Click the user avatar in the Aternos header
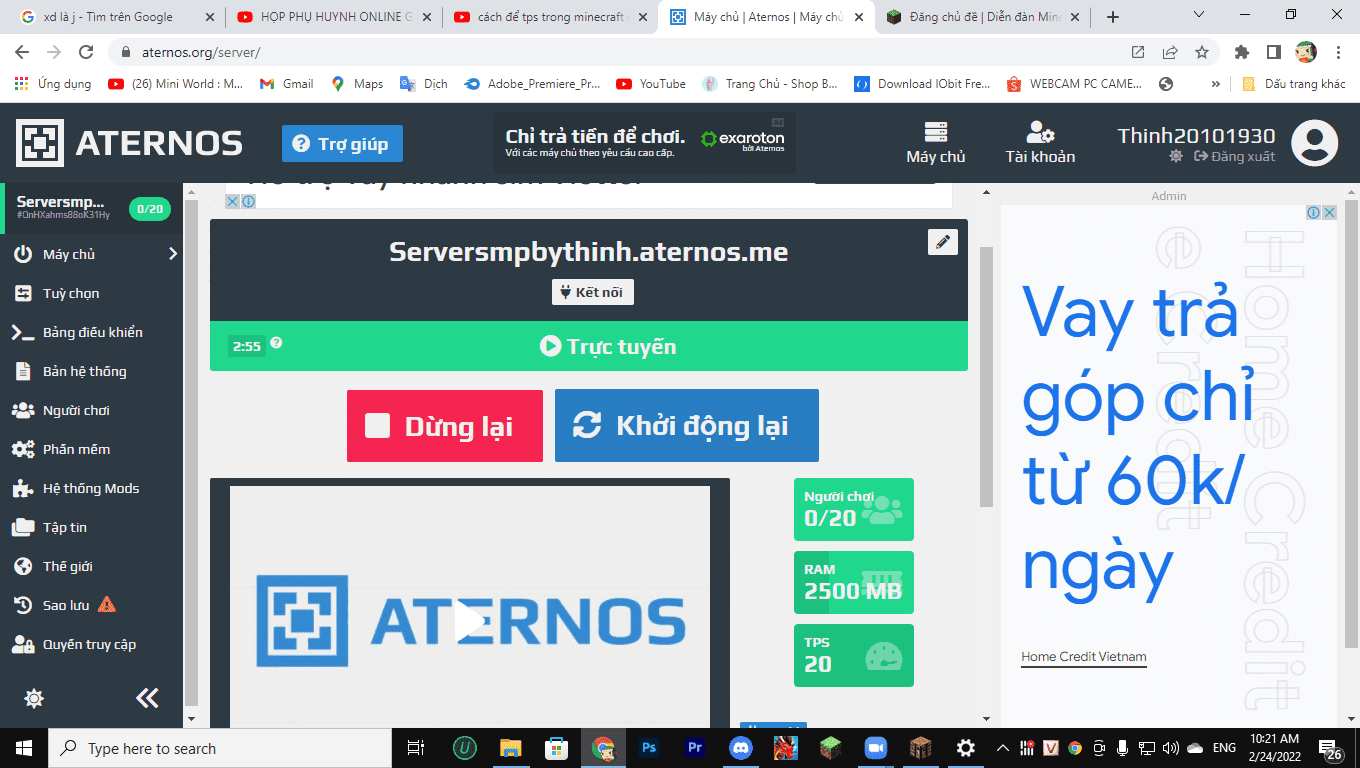 (1314, 143)
